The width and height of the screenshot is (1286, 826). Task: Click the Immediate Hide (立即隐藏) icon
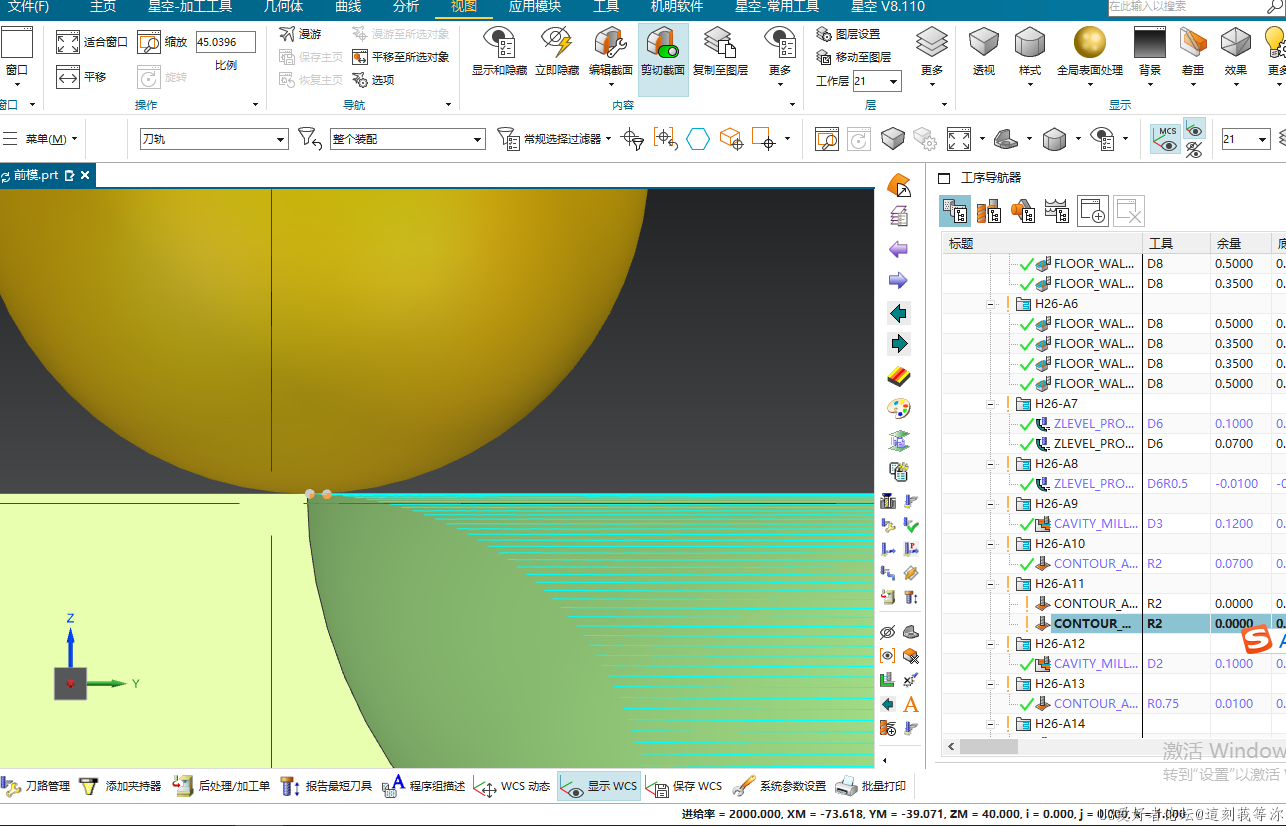(556, 44)
